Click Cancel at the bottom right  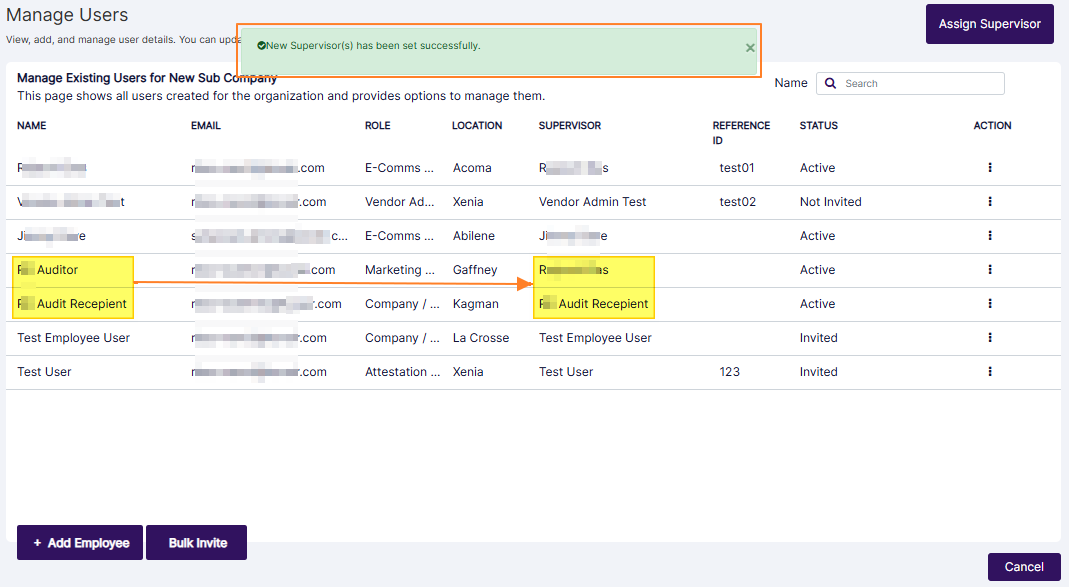[x=1024, y=566]
